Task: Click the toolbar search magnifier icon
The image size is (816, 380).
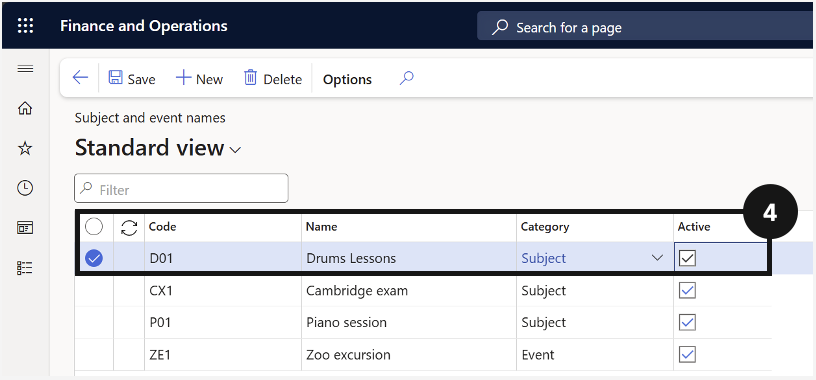Action: coord(406,78)
